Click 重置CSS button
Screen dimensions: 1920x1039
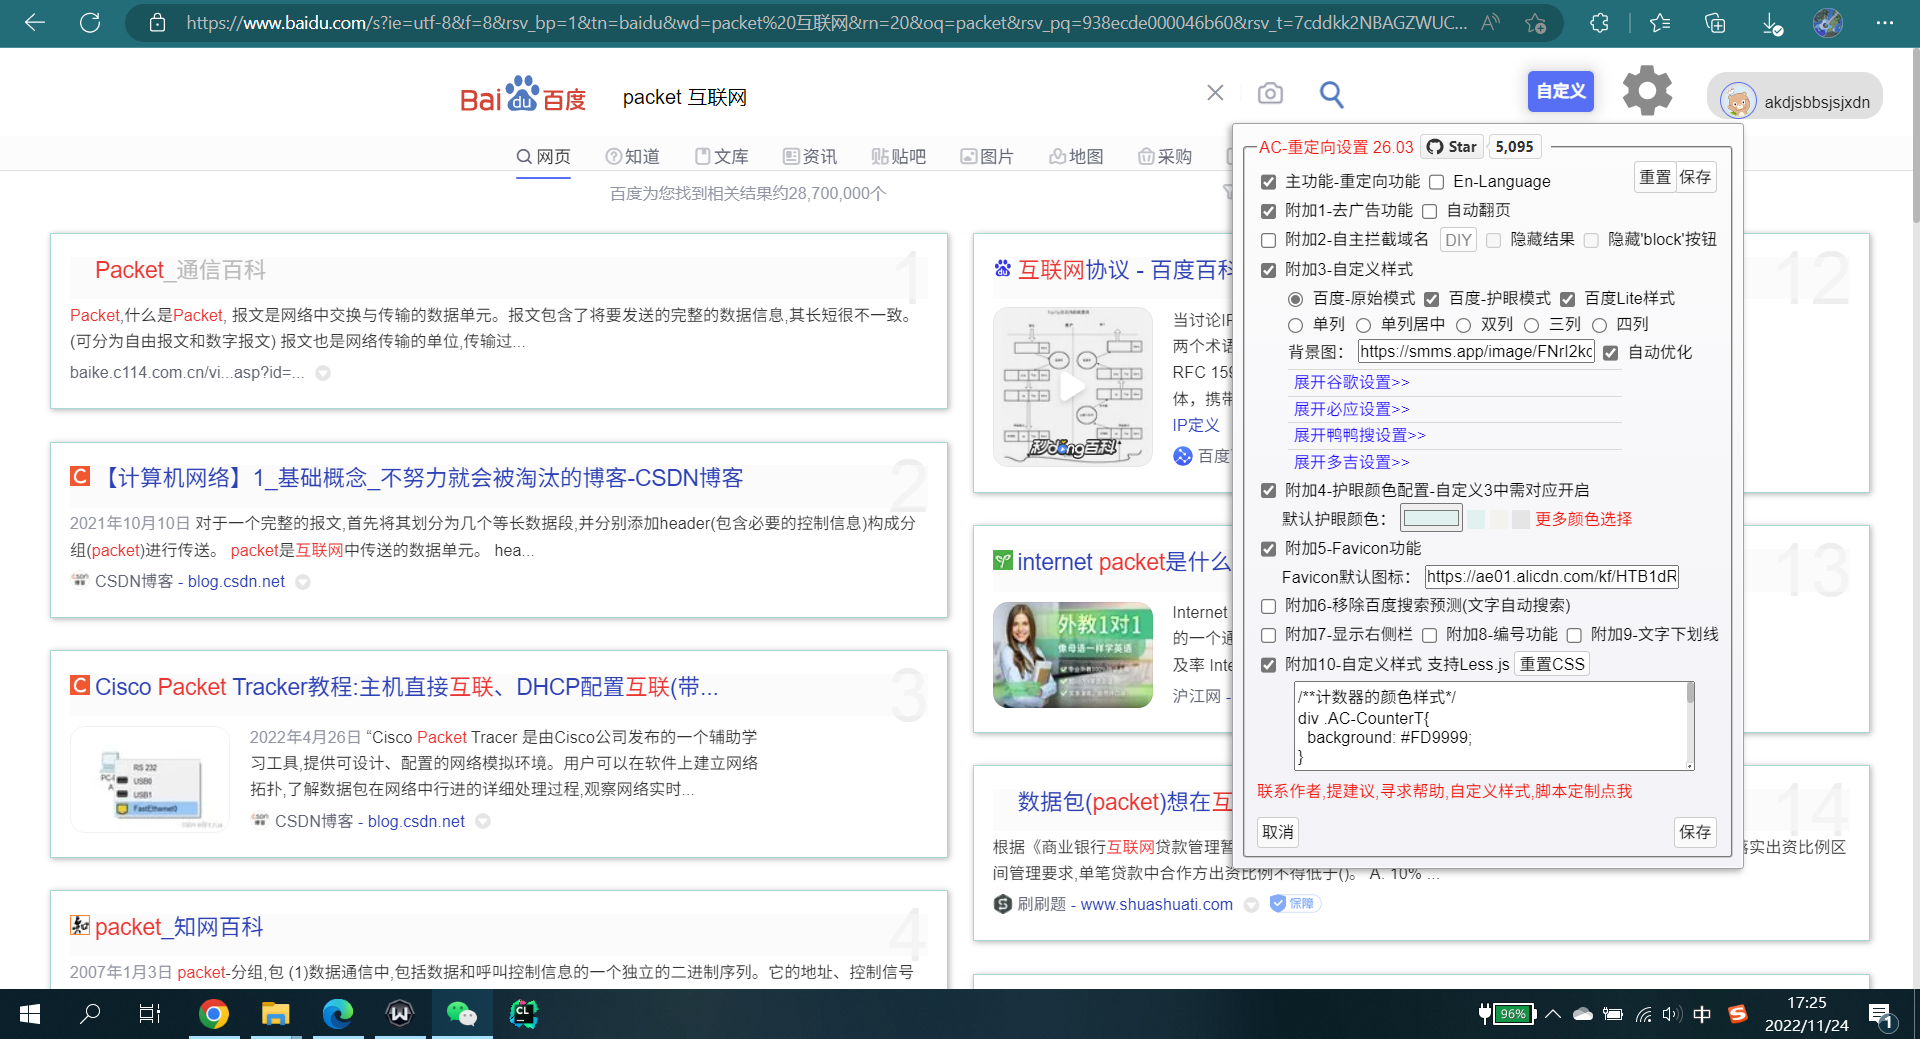[1552, 664]
